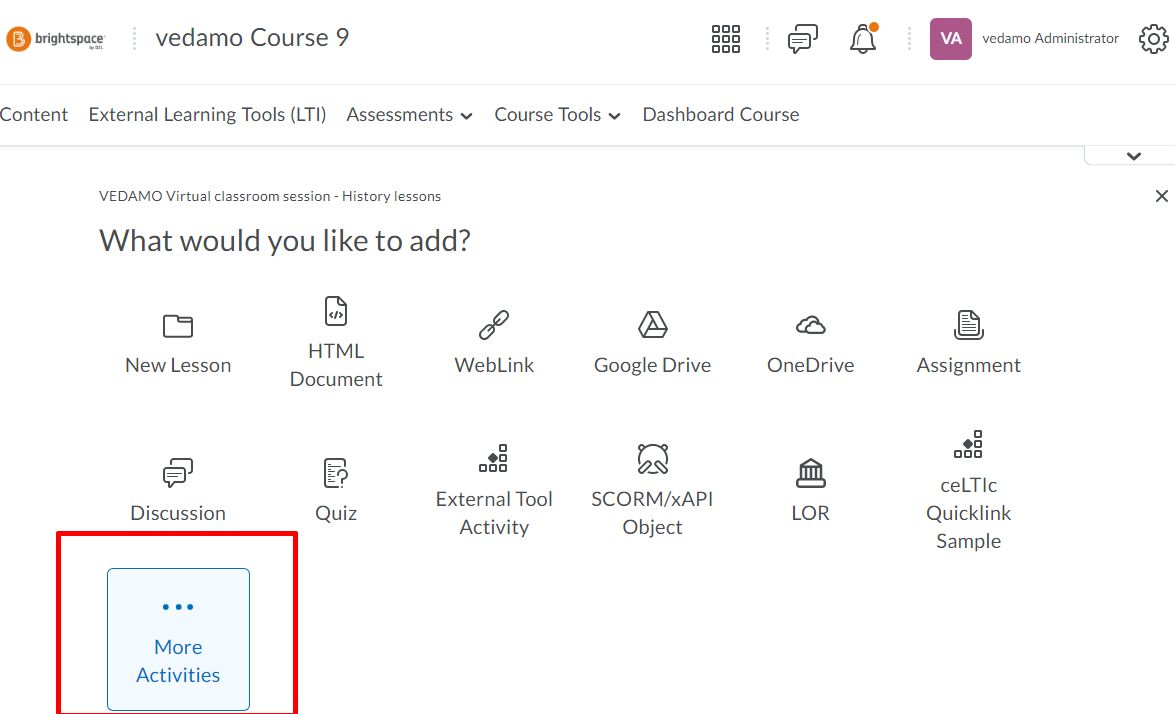Open the admin tools gear icon

click(1153, 39)
